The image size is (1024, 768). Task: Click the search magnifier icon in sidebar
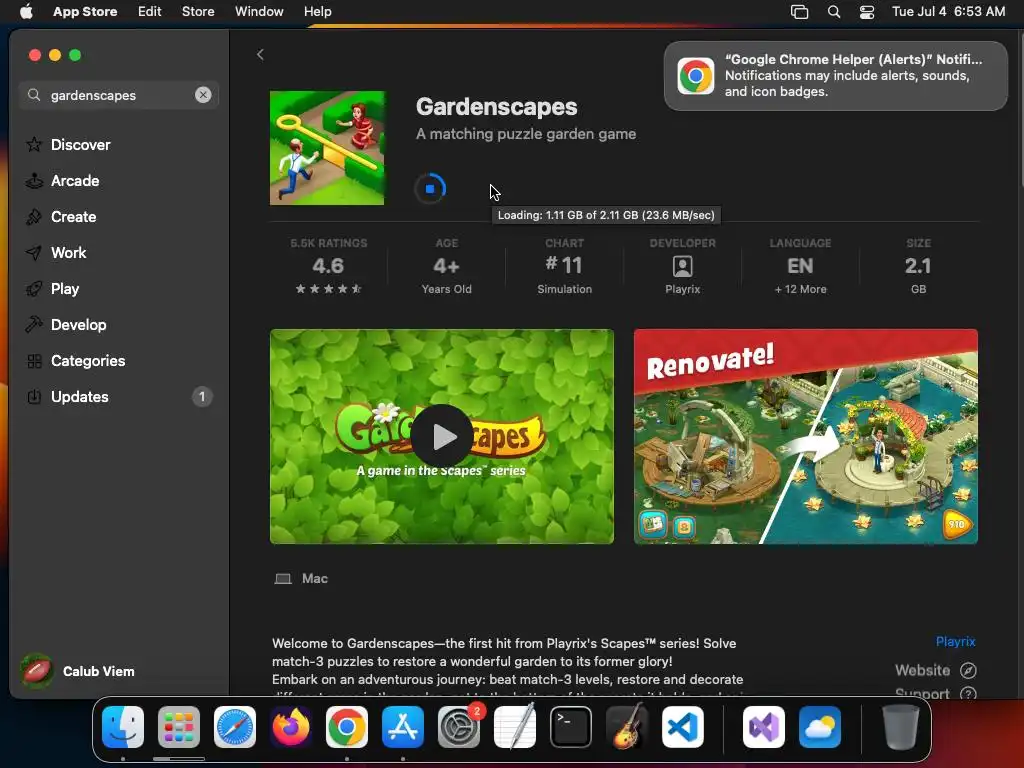[34, 95]
